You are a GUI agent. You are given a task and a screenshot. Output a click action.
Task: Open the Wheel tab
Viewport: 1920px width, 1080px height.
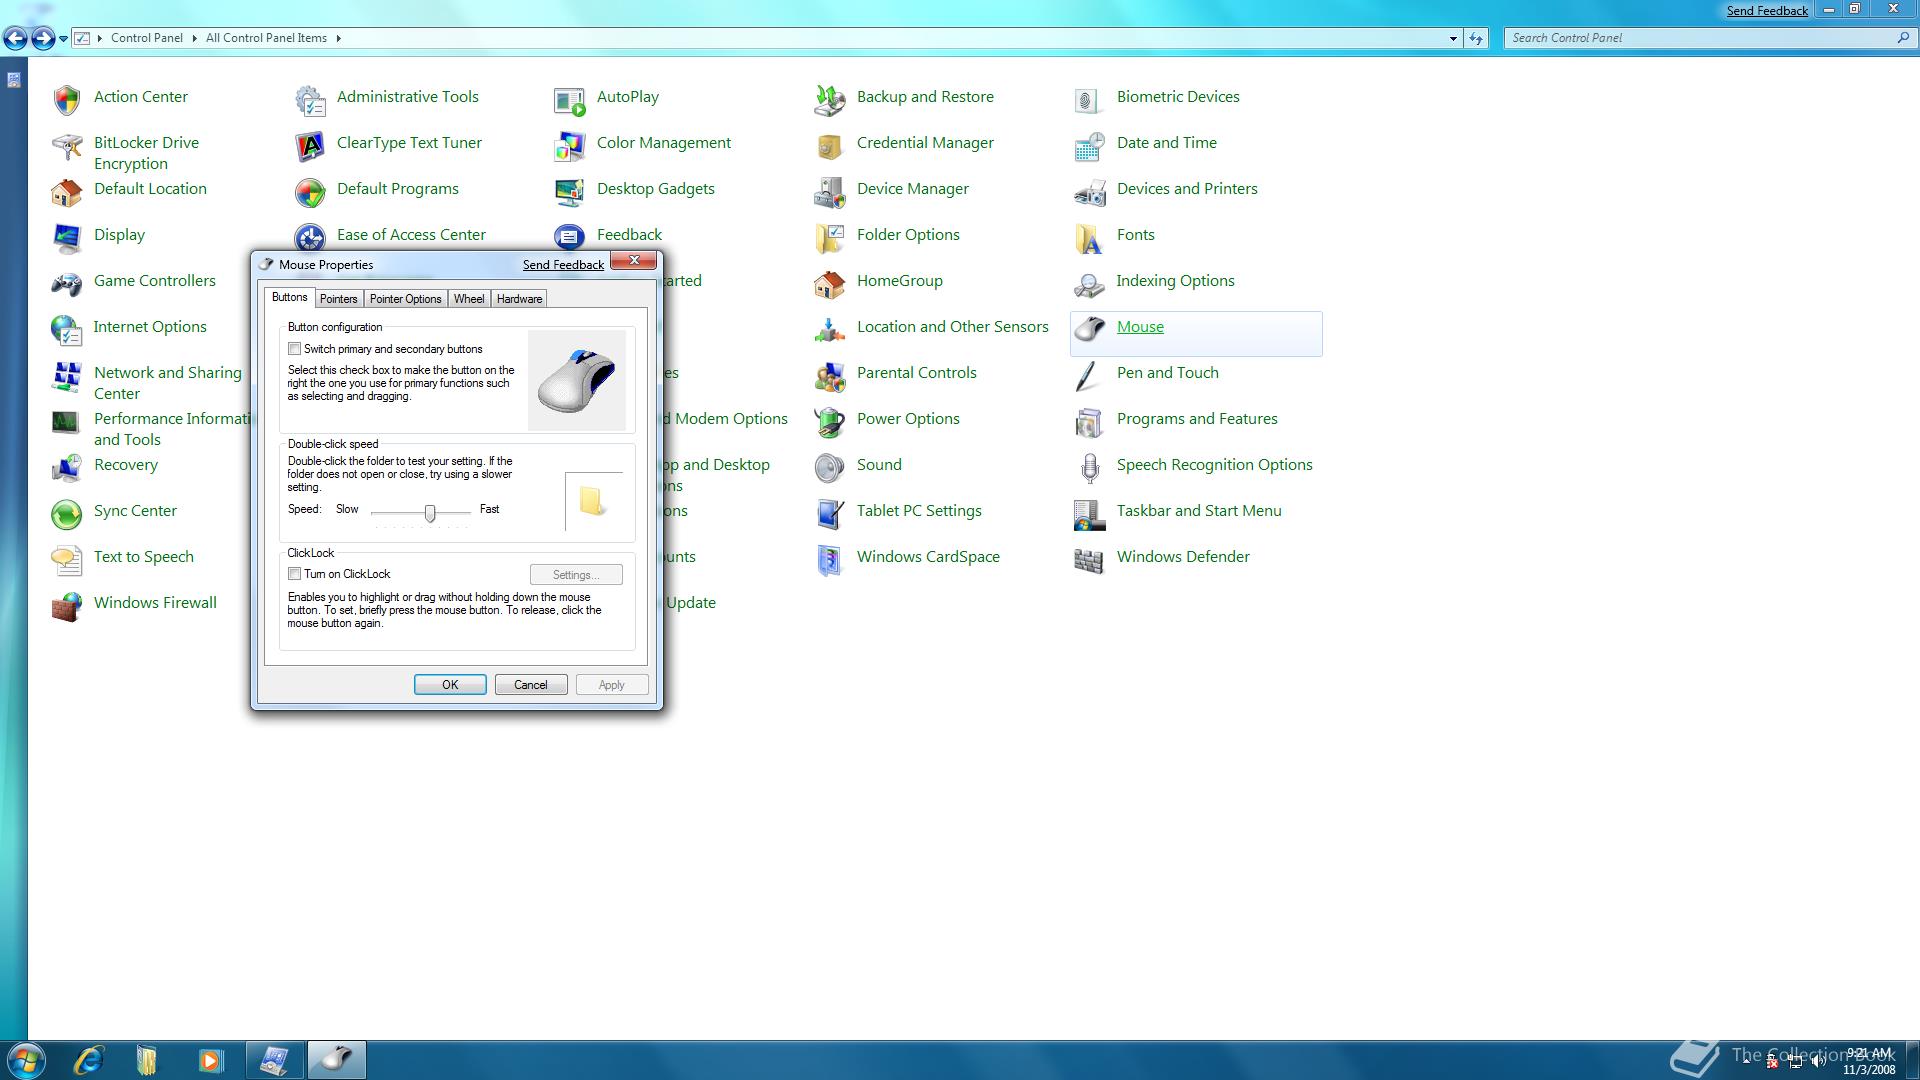(x=469, y=299)
